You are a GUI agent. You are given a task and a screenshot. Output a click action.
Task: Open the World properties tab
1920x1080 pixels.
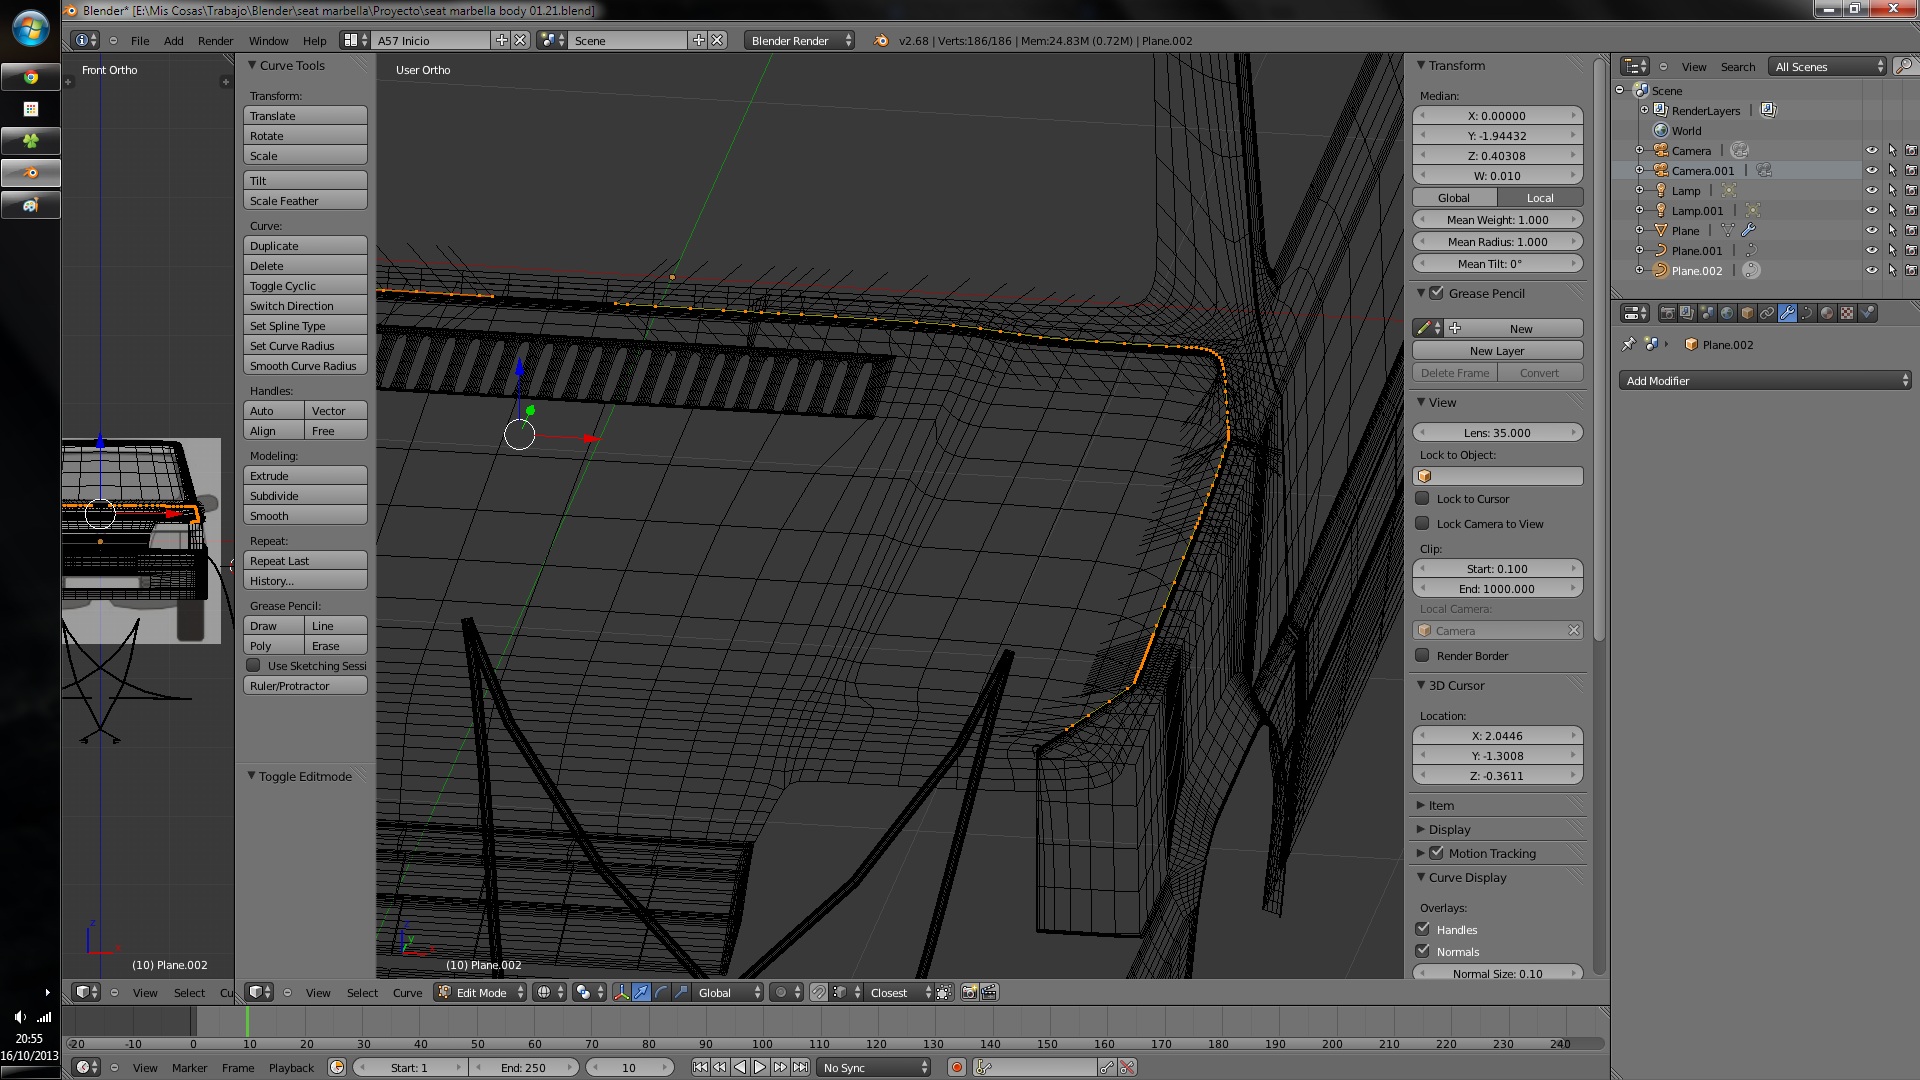click(1727, 313)
